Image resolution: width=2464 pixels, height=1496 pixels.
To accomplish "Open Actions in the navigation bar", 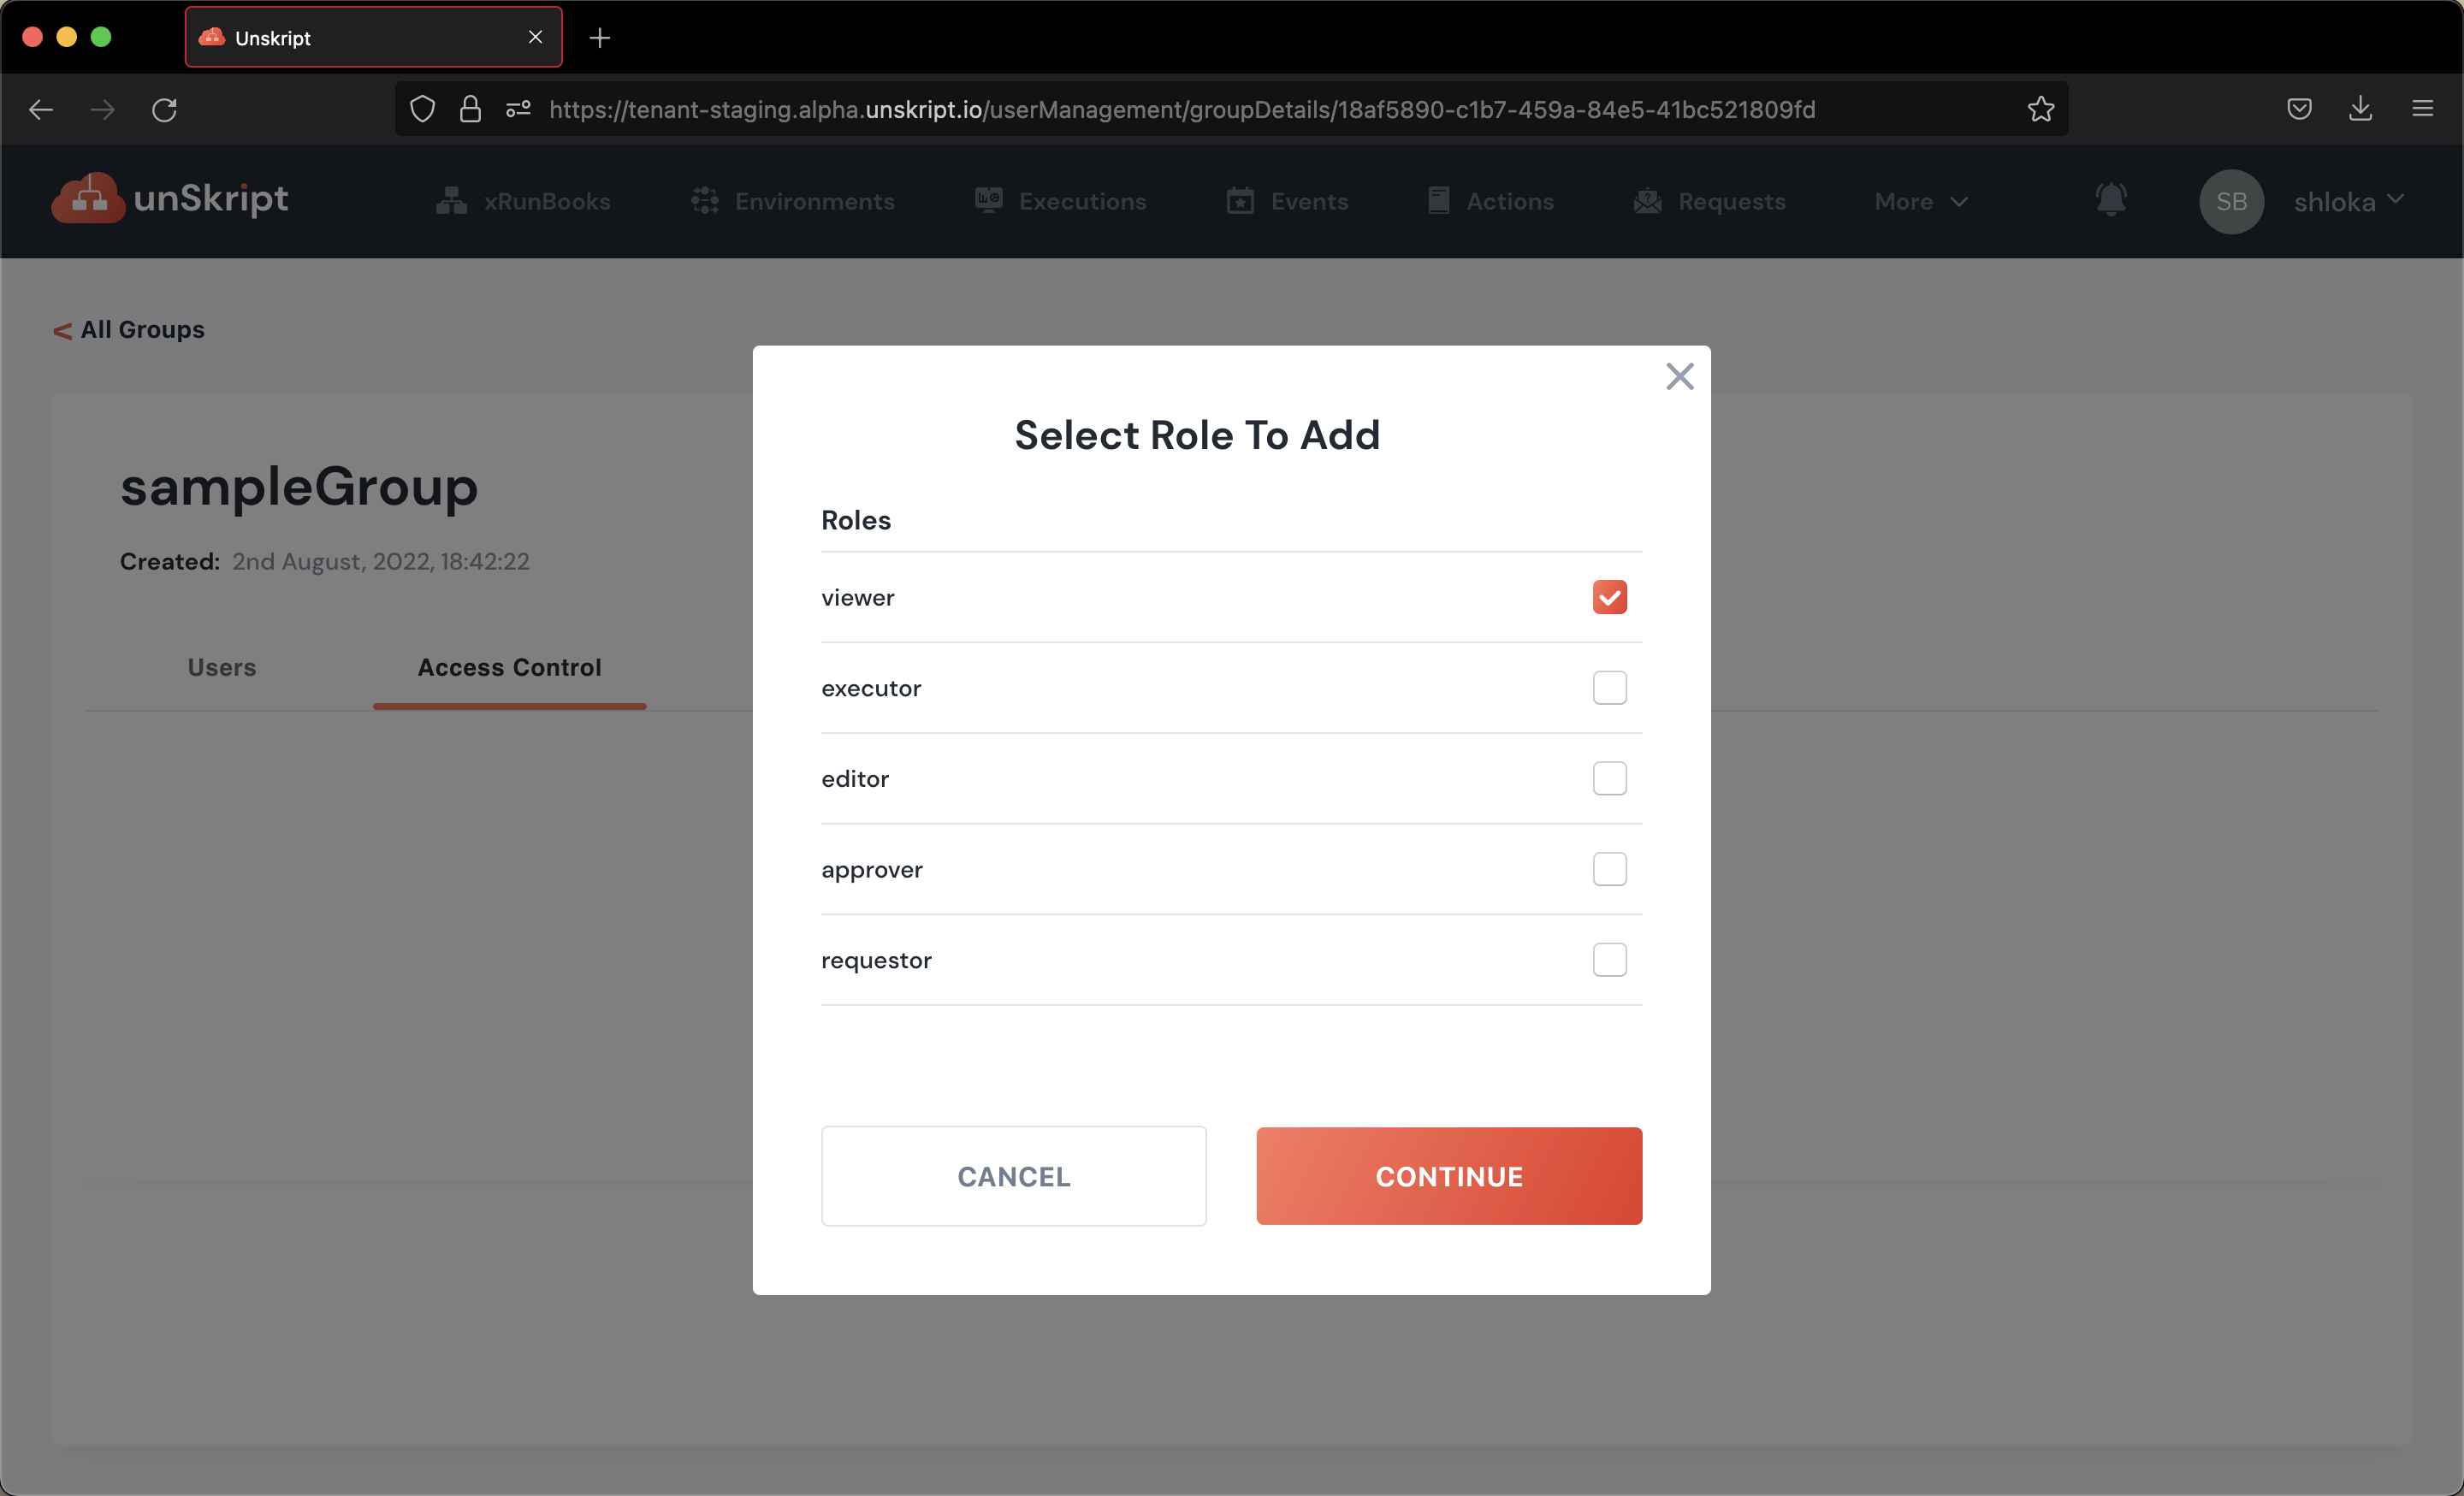I will [x=1491, y=201].
